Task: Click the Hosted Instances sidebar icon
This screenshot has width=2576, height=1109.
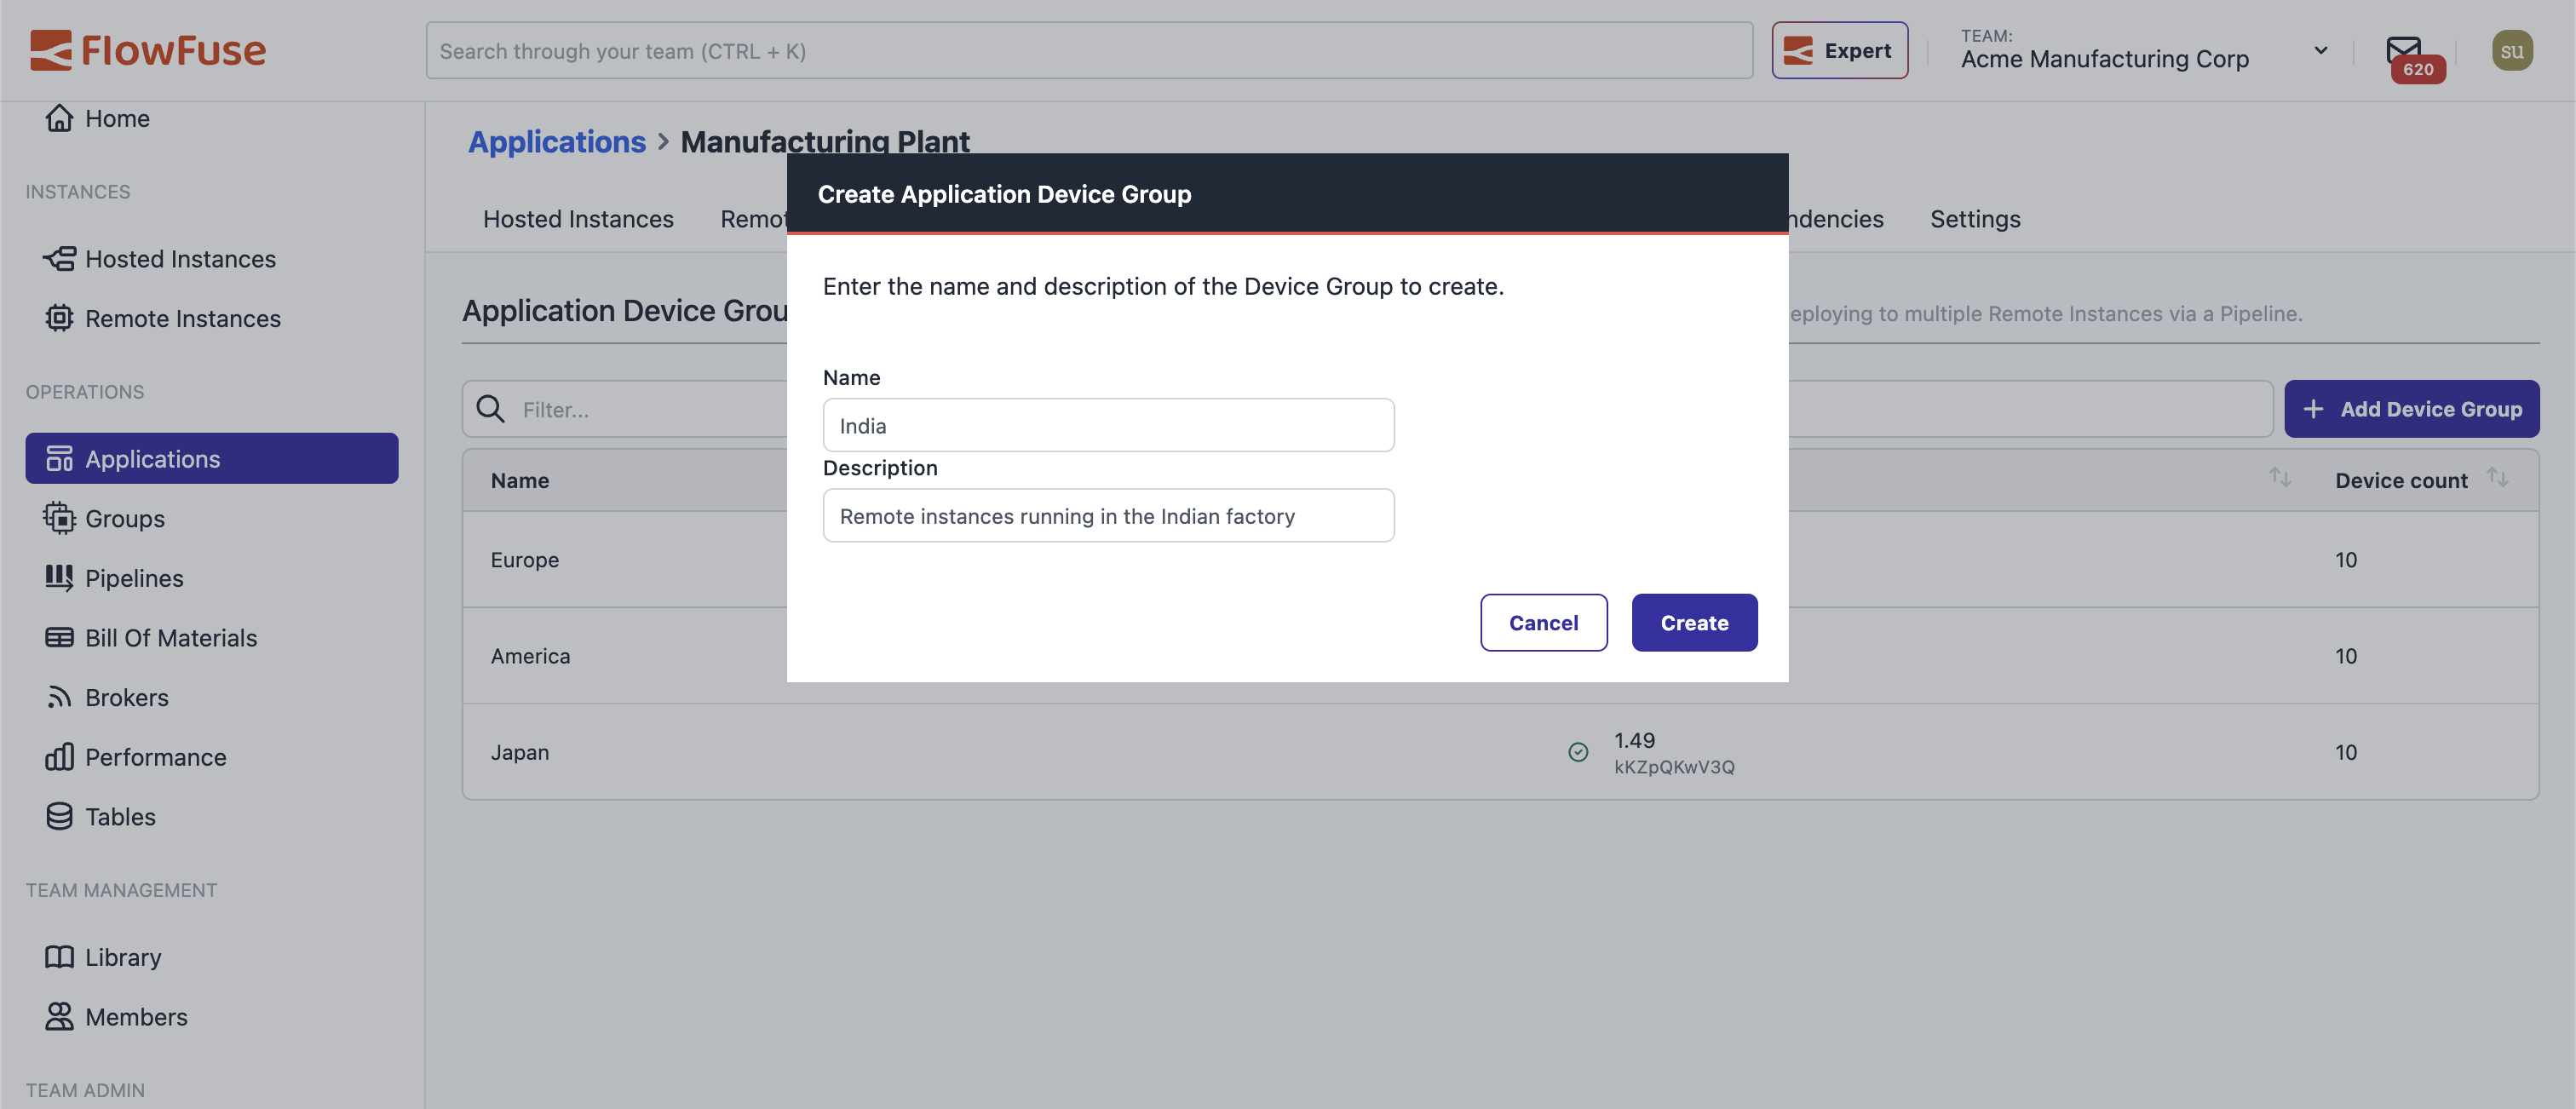Action: [59, 259]
